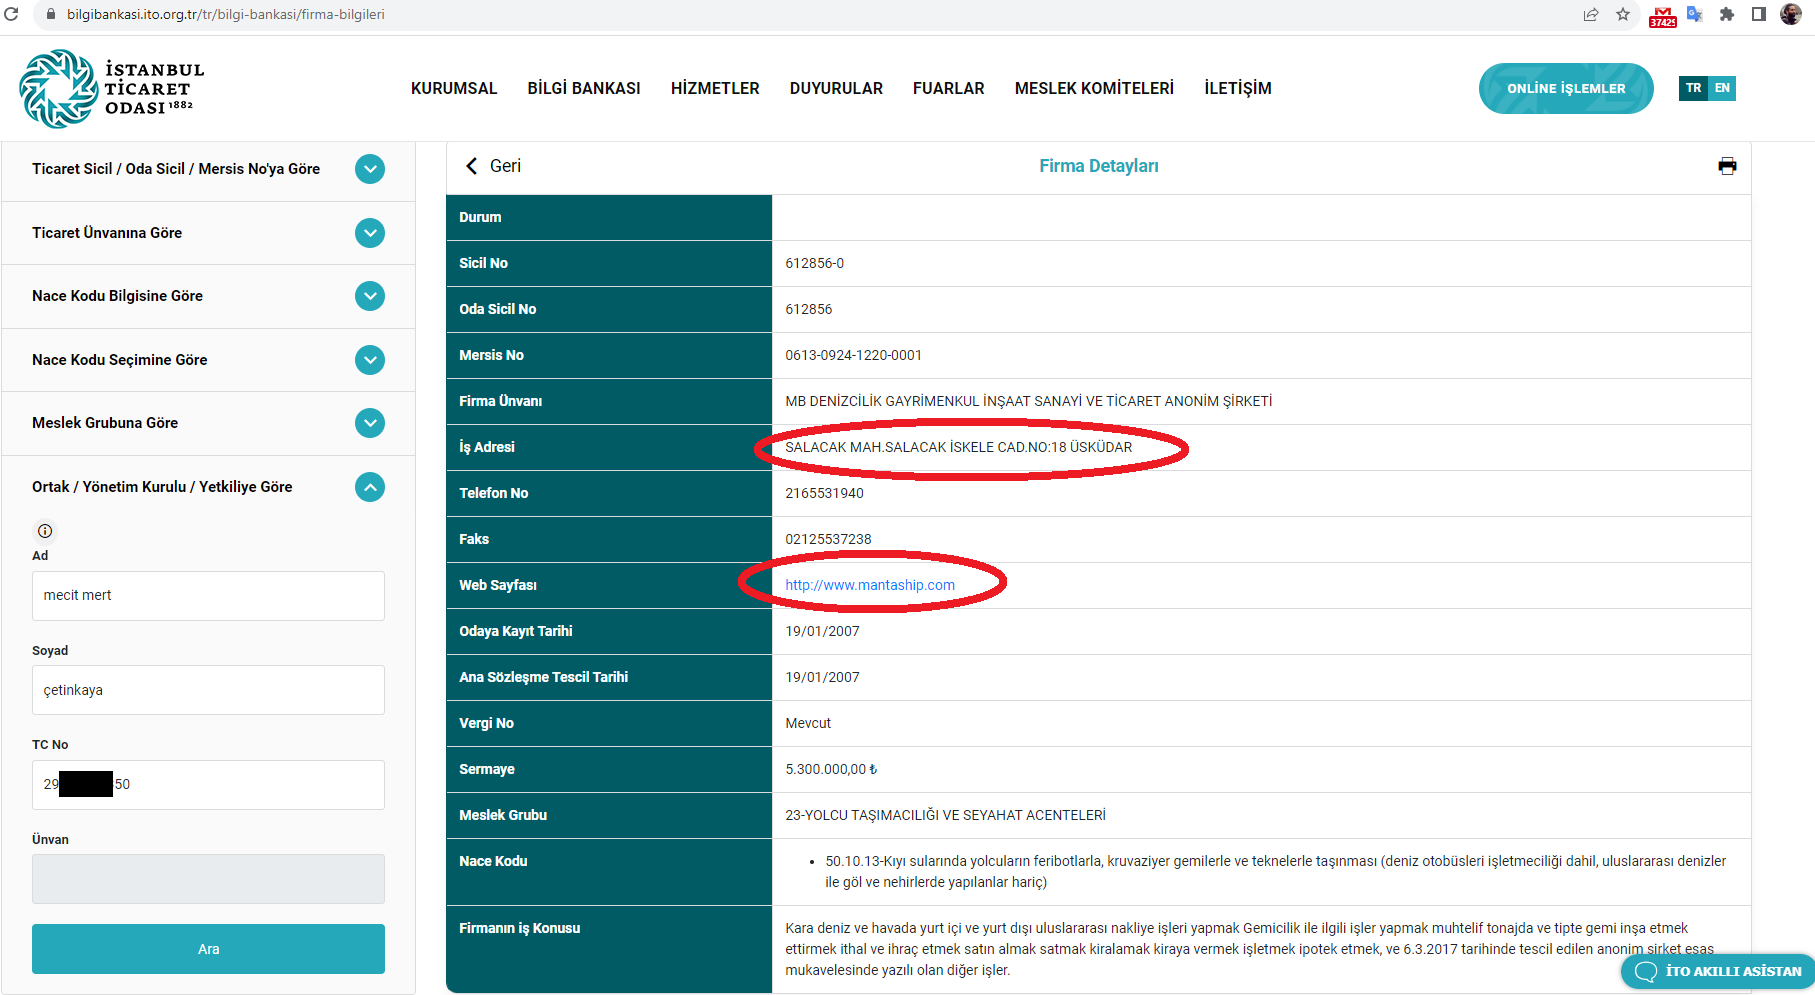The image size is (1815, 995).
Task: Click the Sermaye value 5.300.000,00
Action: pos(831,769)
